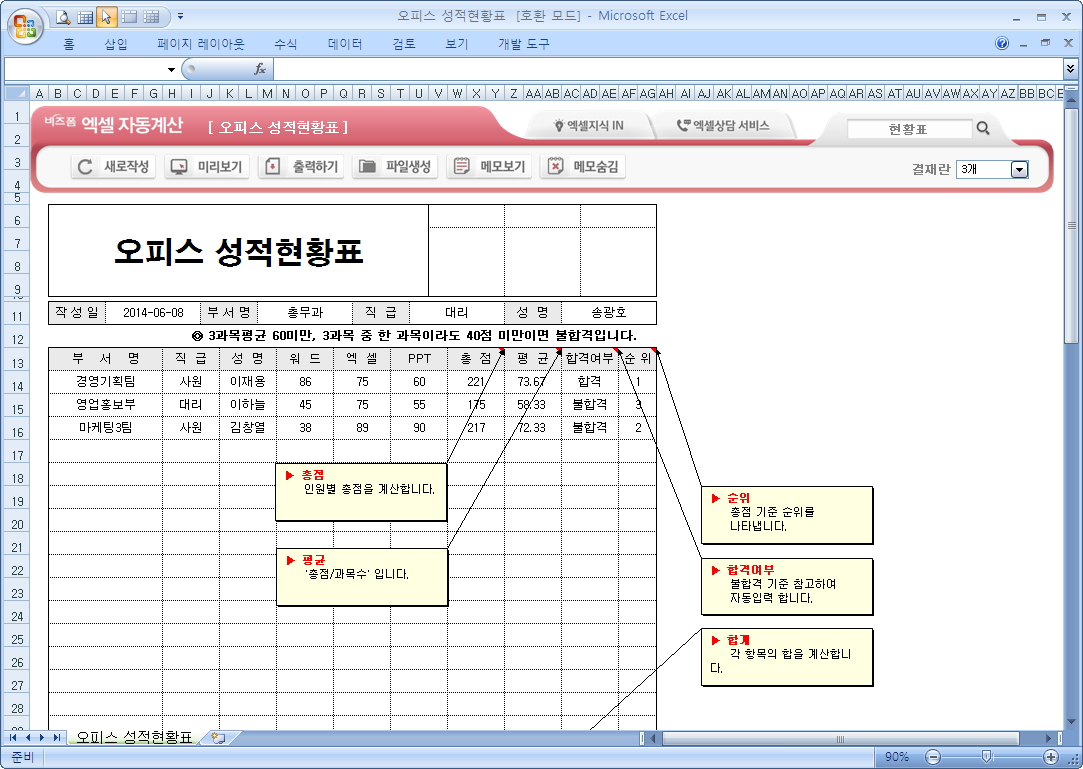Select the 작성일 2014-06-08 cell
The image size is (1083, 769).
click(153, 312)
